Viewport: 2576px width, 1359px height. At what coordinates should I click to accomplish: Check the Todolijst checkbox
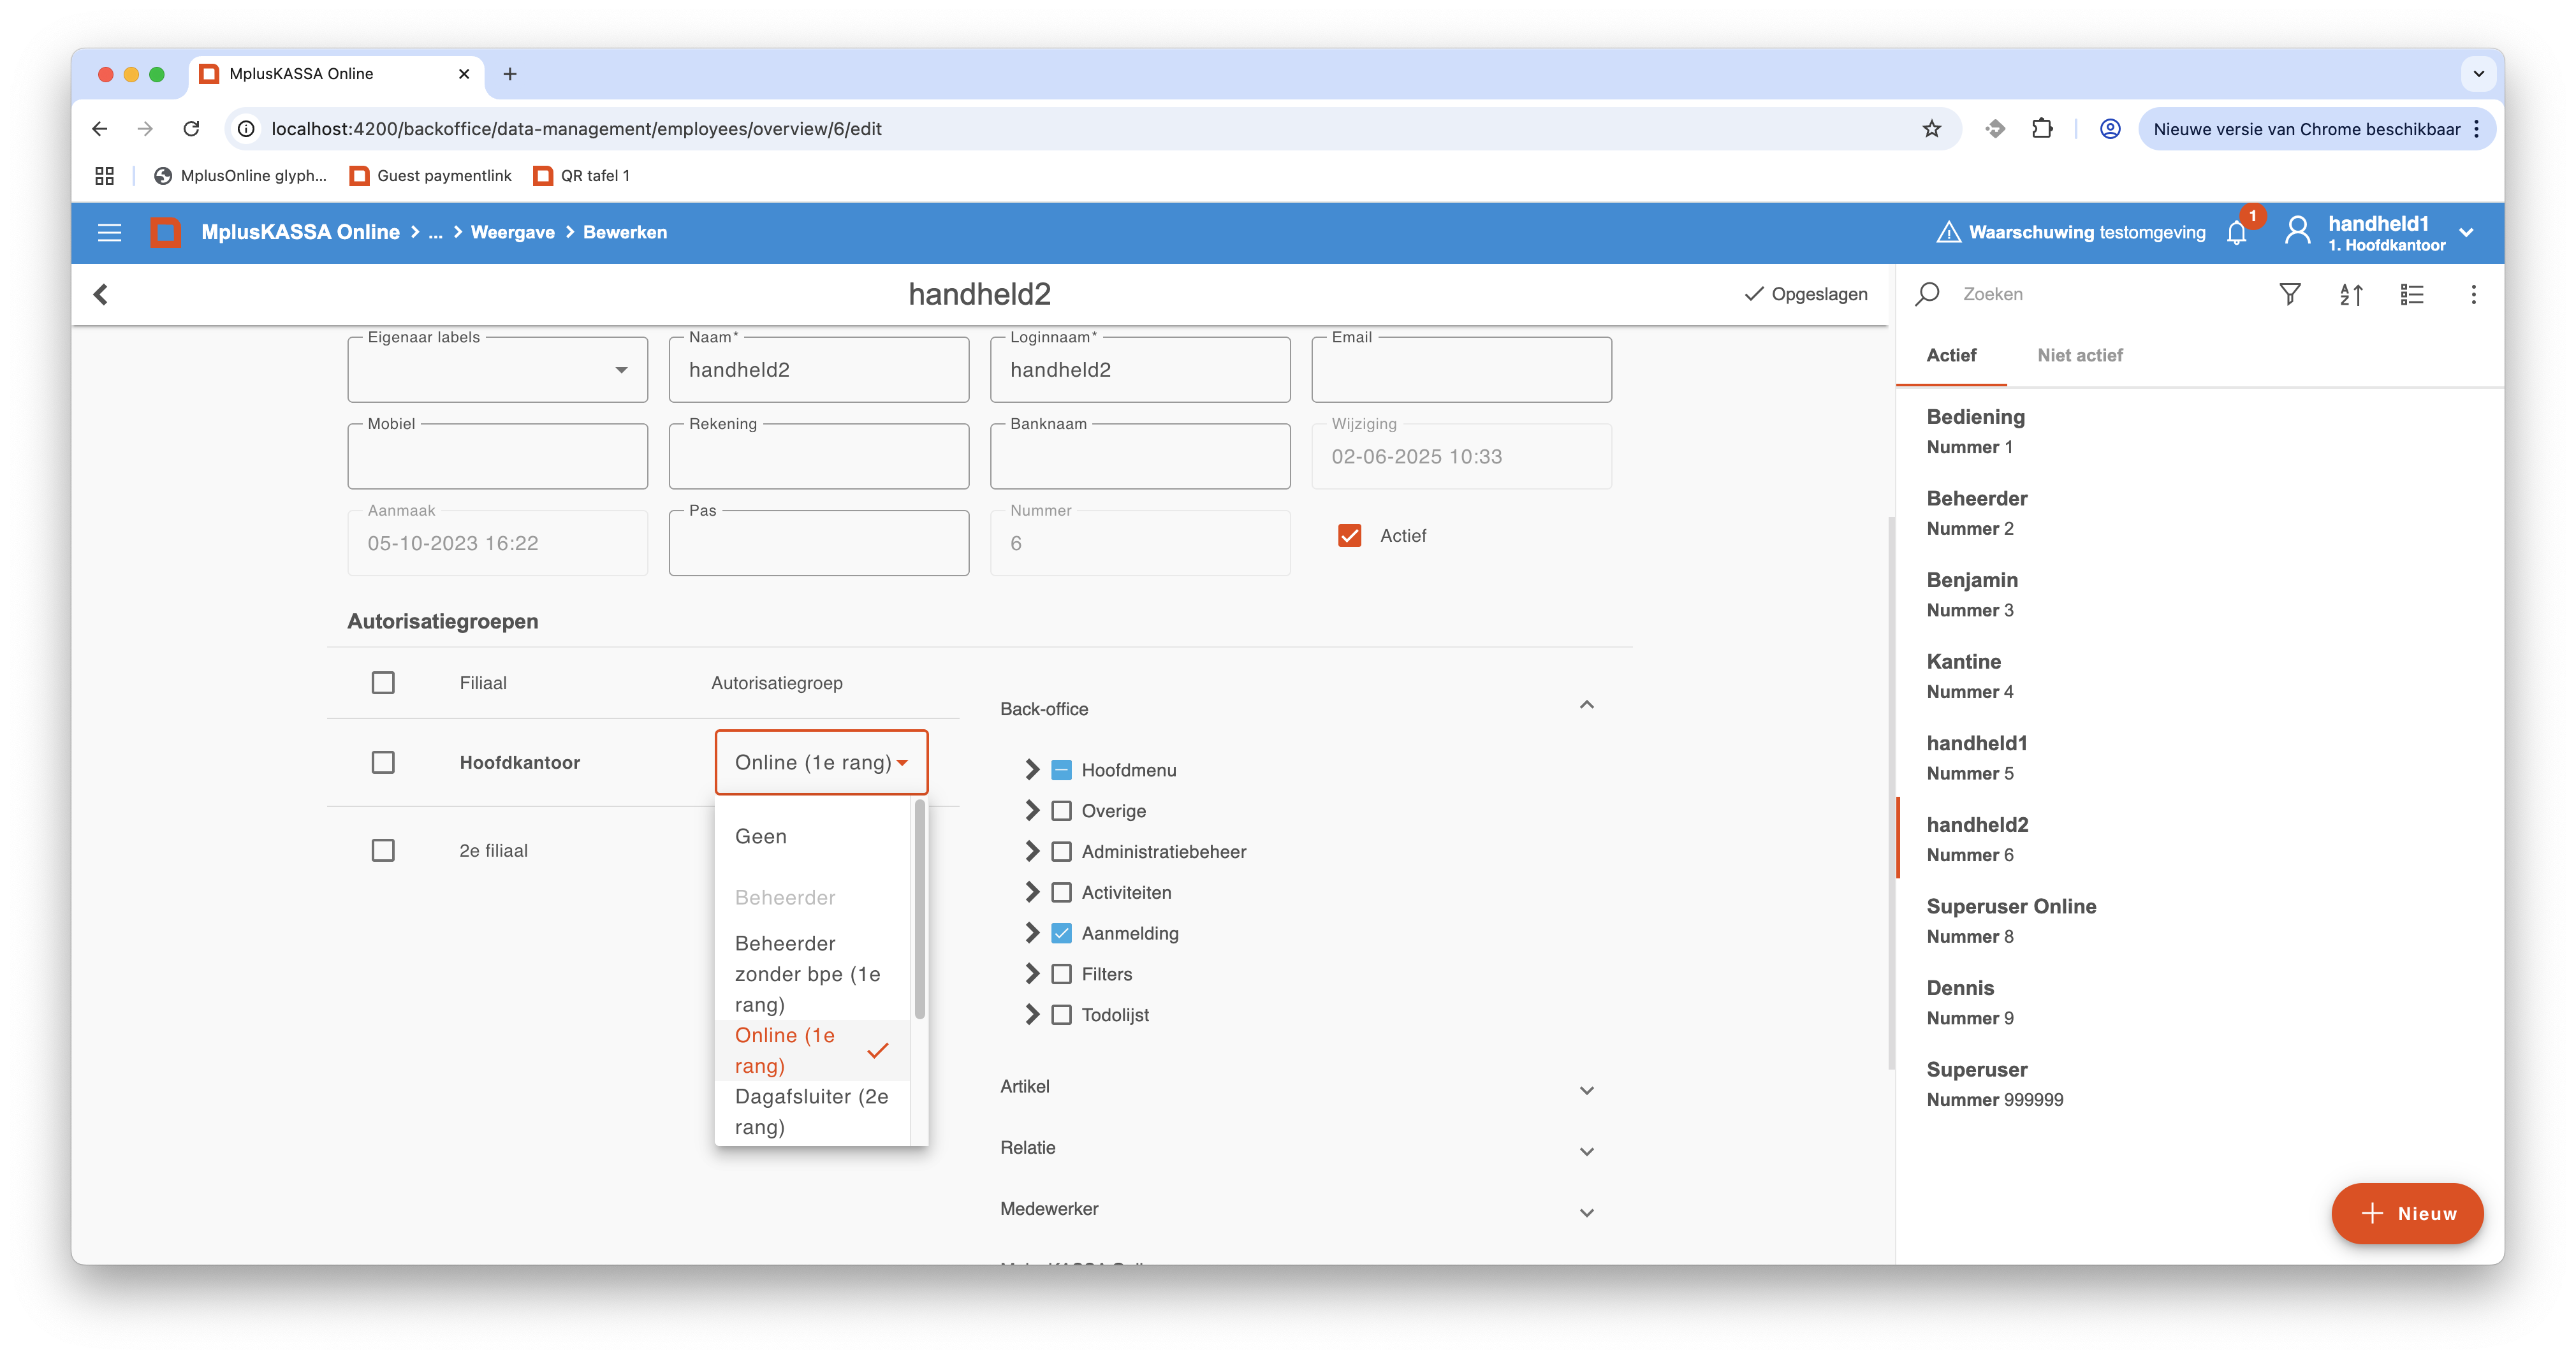1062,1015
